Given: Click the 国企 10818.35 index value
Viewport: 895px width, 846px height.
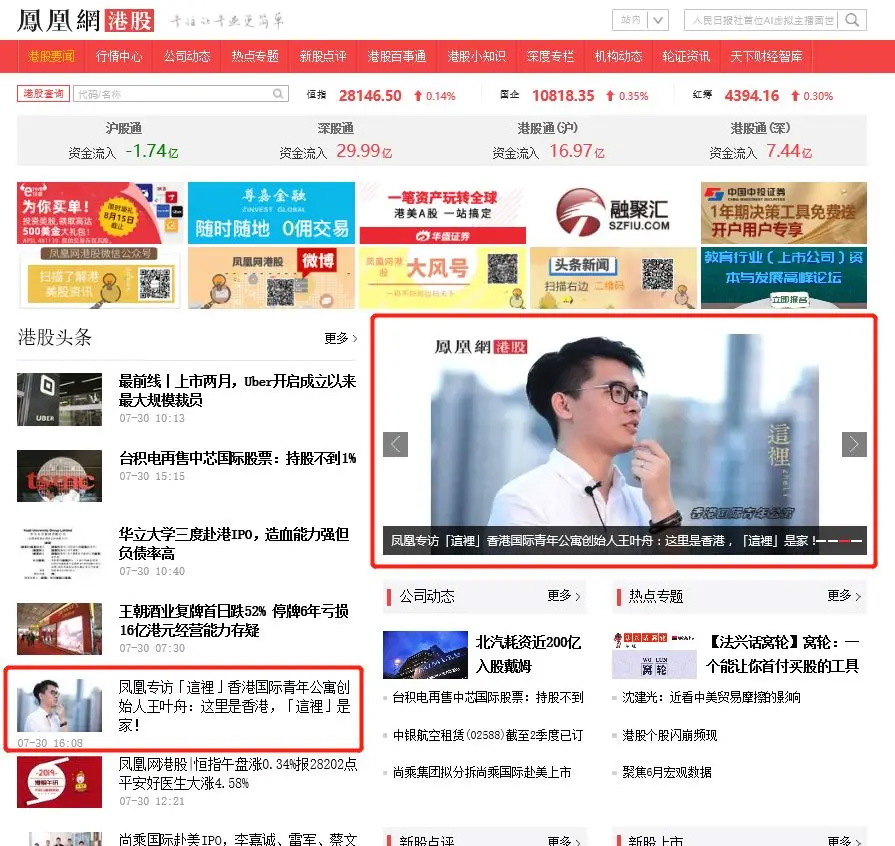Looking at the screenshot, I should pos(563,95).
